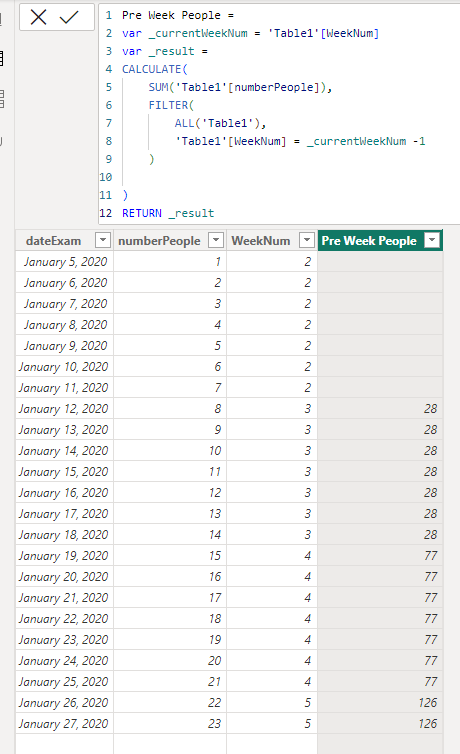Select the January 19, 2020 date cell
The width and height of the screenshot is (460, 754).
[x=65, y=556]
